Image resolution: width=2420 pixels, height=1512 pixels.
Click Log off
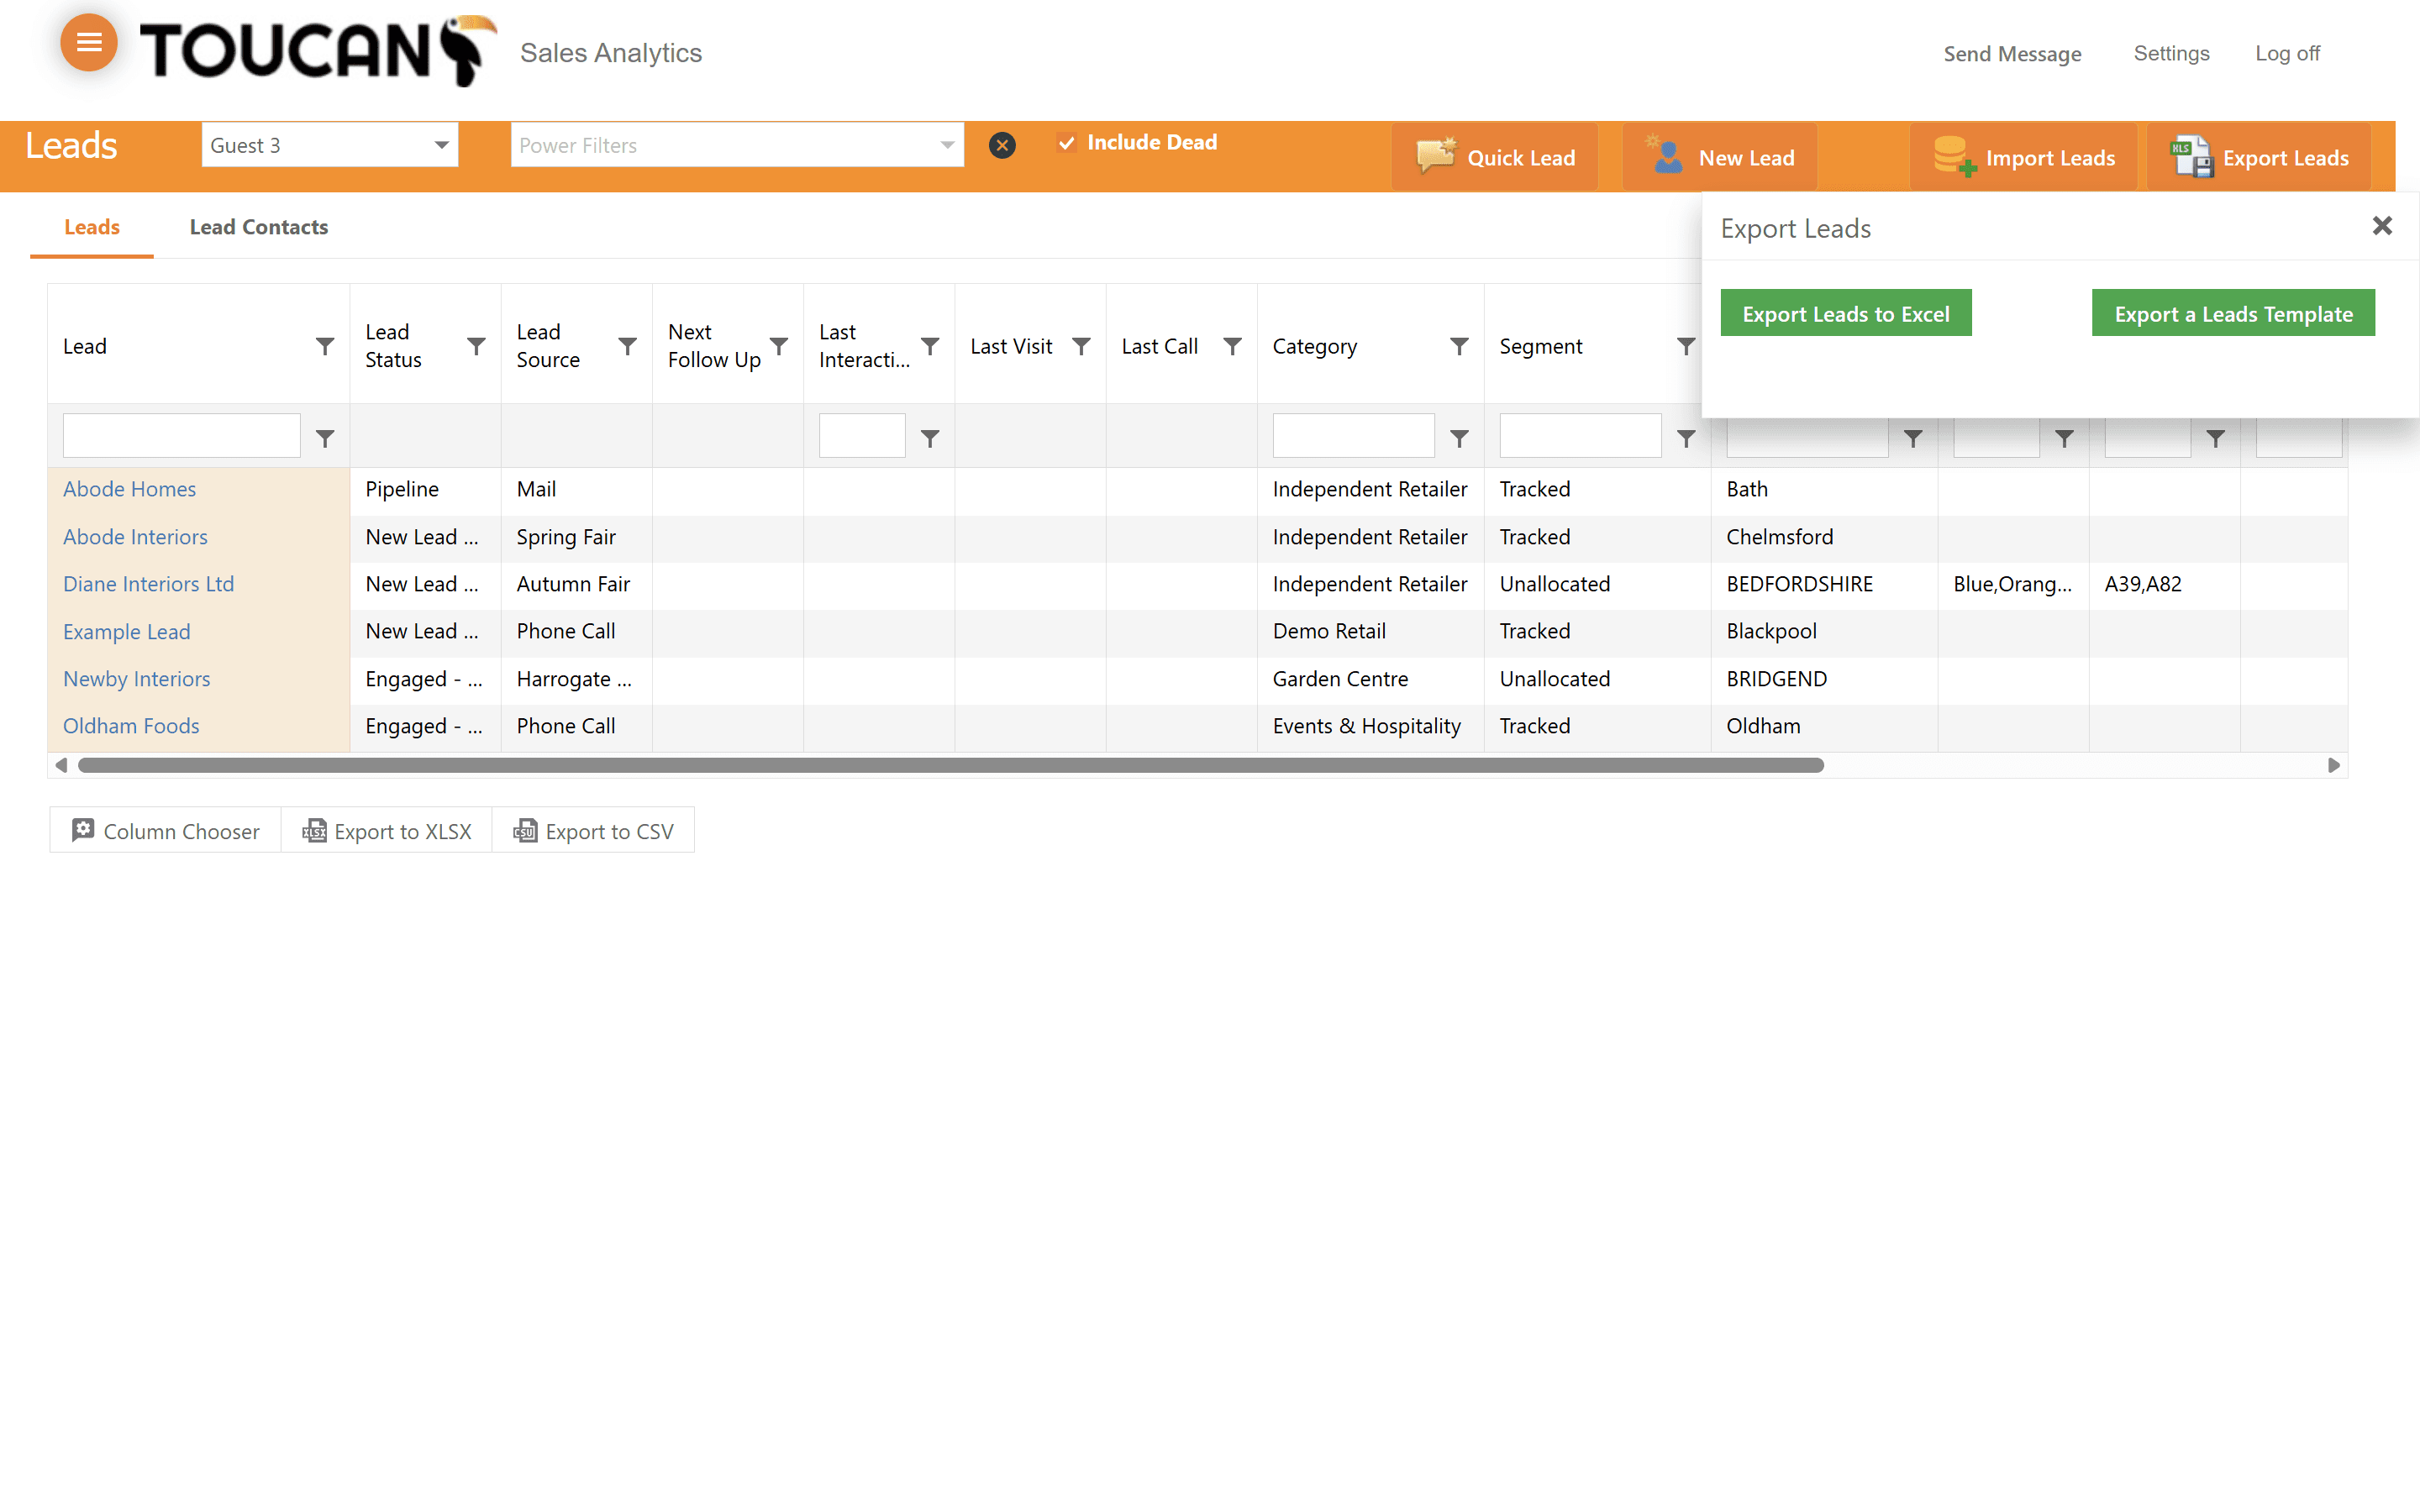[x=2287, y=53]
